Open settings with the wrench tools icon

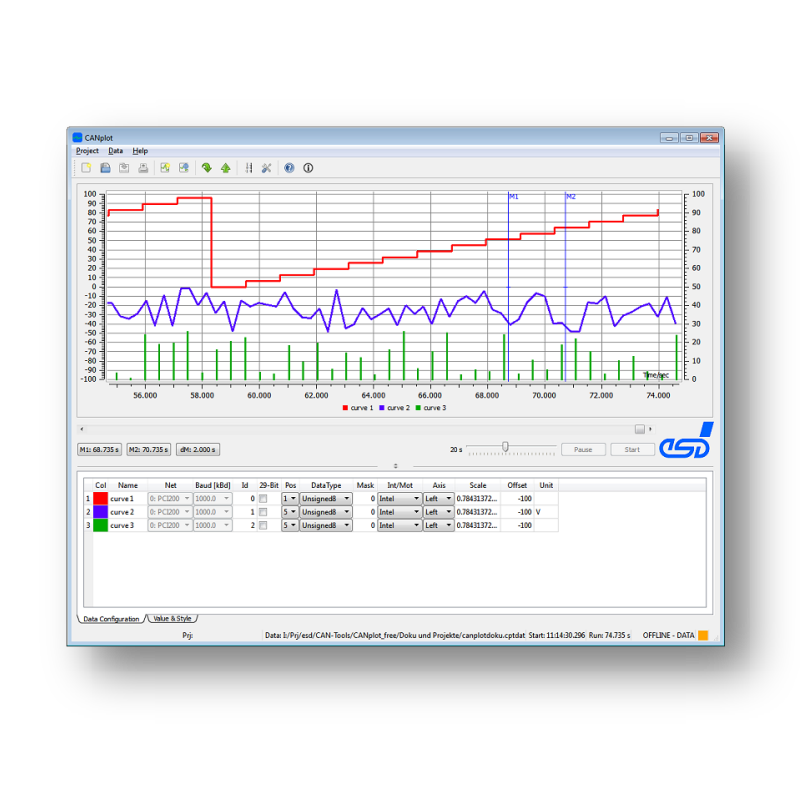267,168
